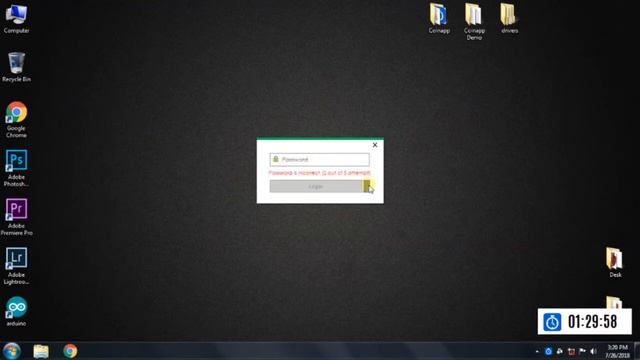Select the Desk folder

coord(615,262)
